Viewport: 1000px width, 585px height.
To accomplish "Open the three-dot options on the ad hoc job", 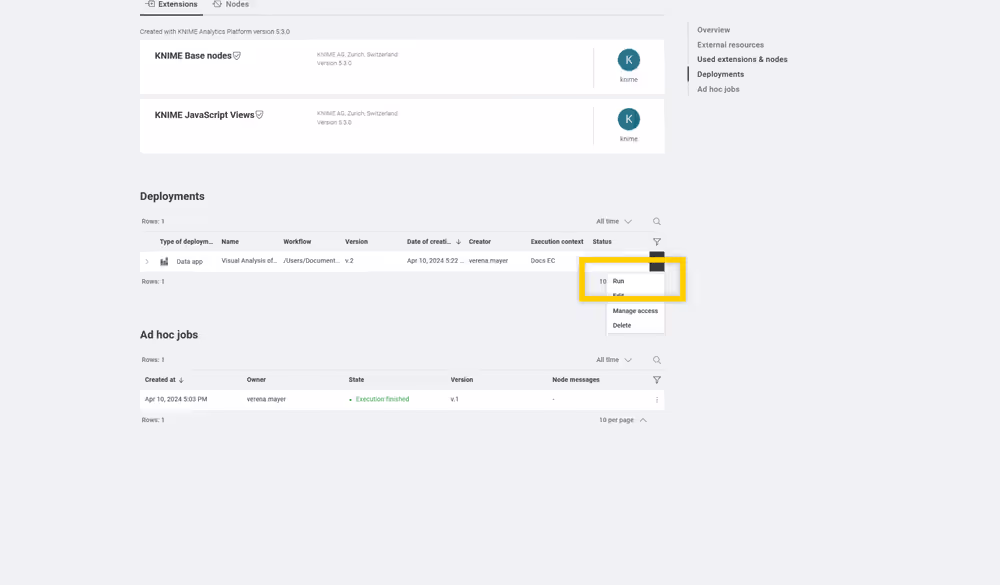I will [x=657, y=399].
